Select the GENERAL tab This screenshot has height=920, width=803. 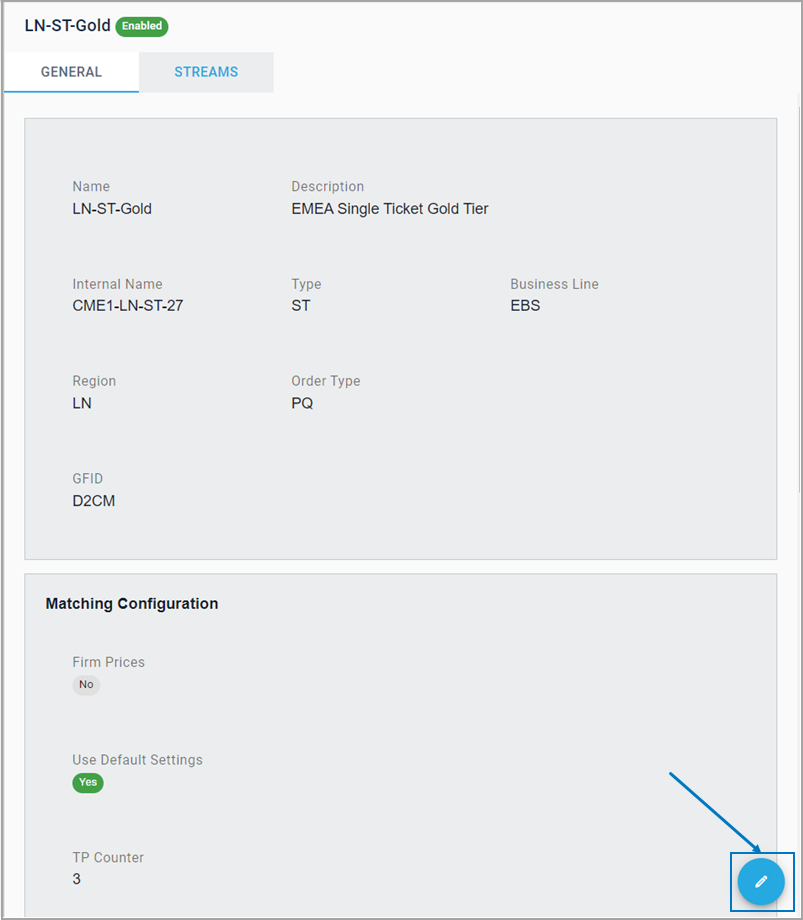click(71, 72)
